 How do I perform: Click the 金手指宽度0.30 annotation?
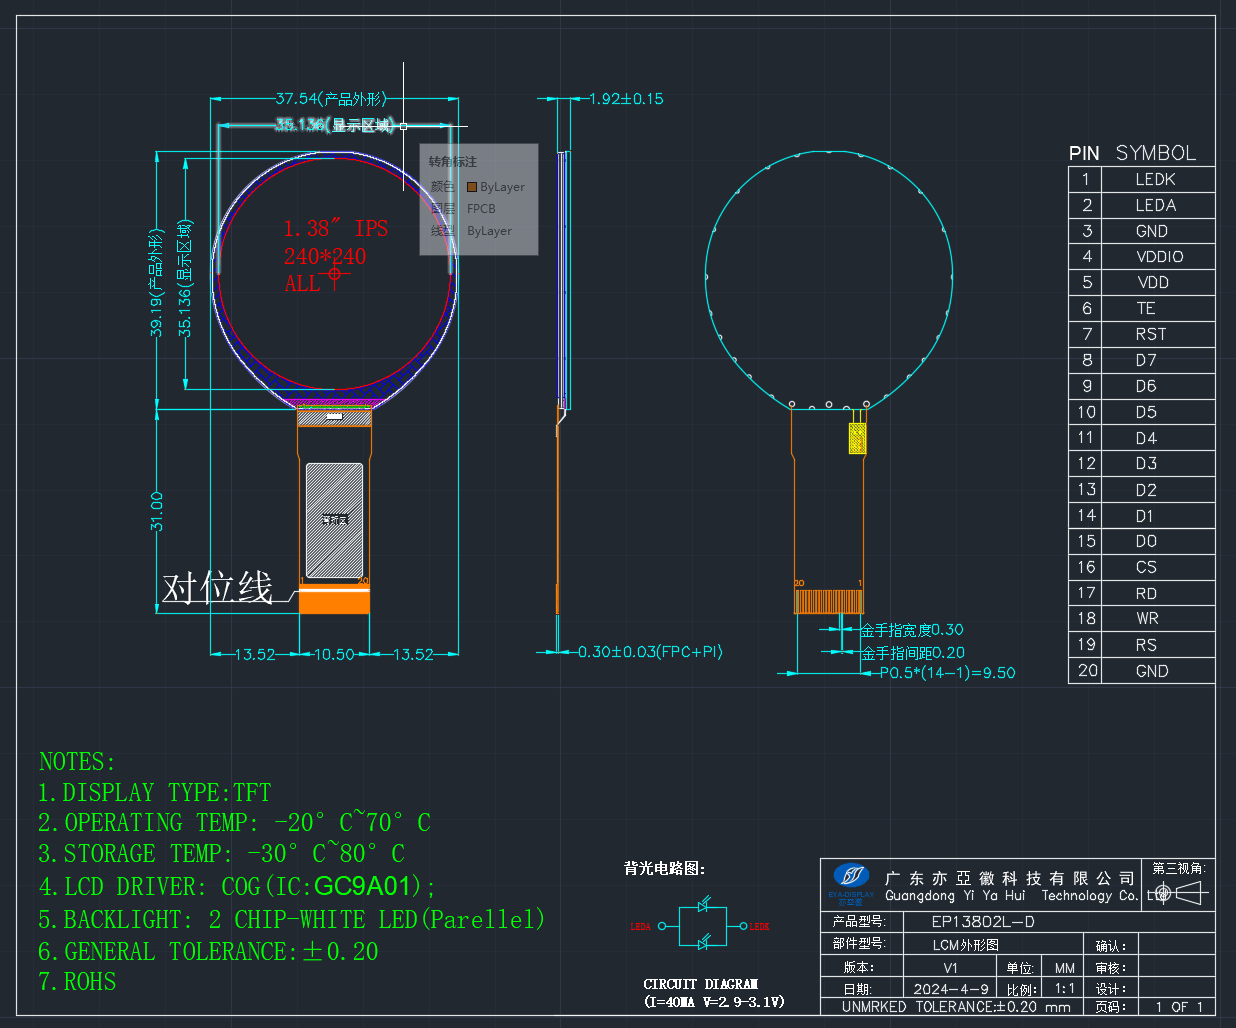coord(912,630)
